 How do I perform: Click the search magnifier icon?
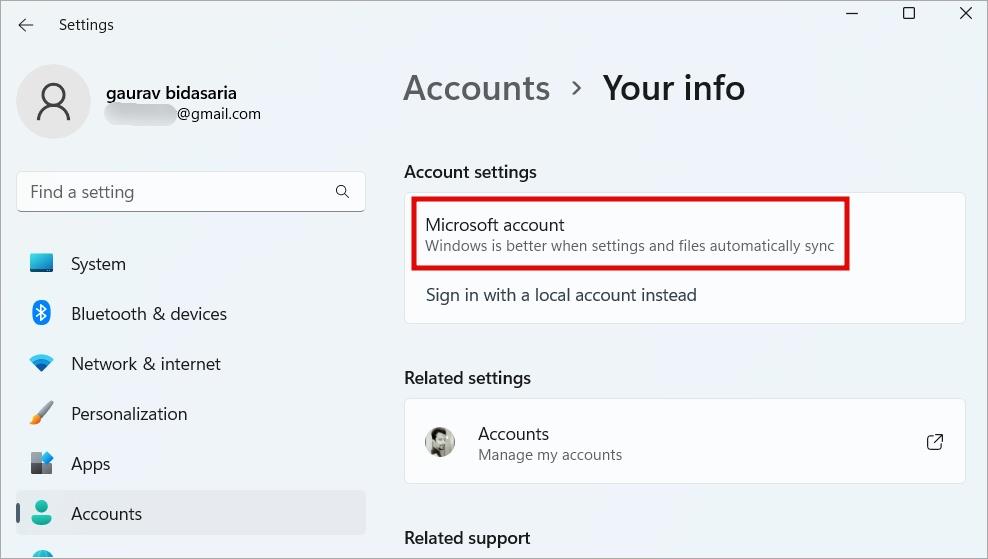point(342,192)
